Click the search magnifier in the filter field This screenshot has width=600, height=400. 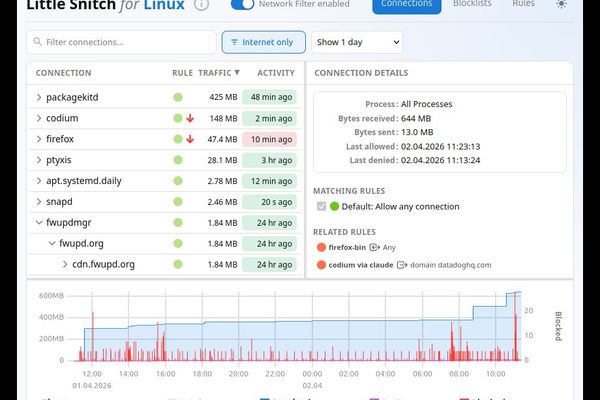[37, 42]
